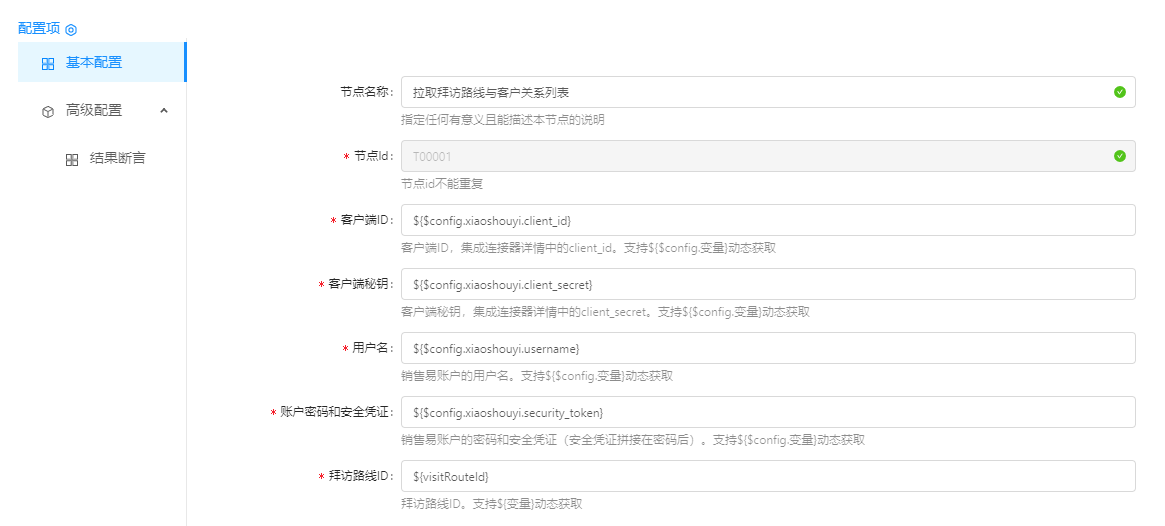This screenshot has height=526, width=1165.
Task: Select the 基本配置 menu item
Action: click(94, 63)
